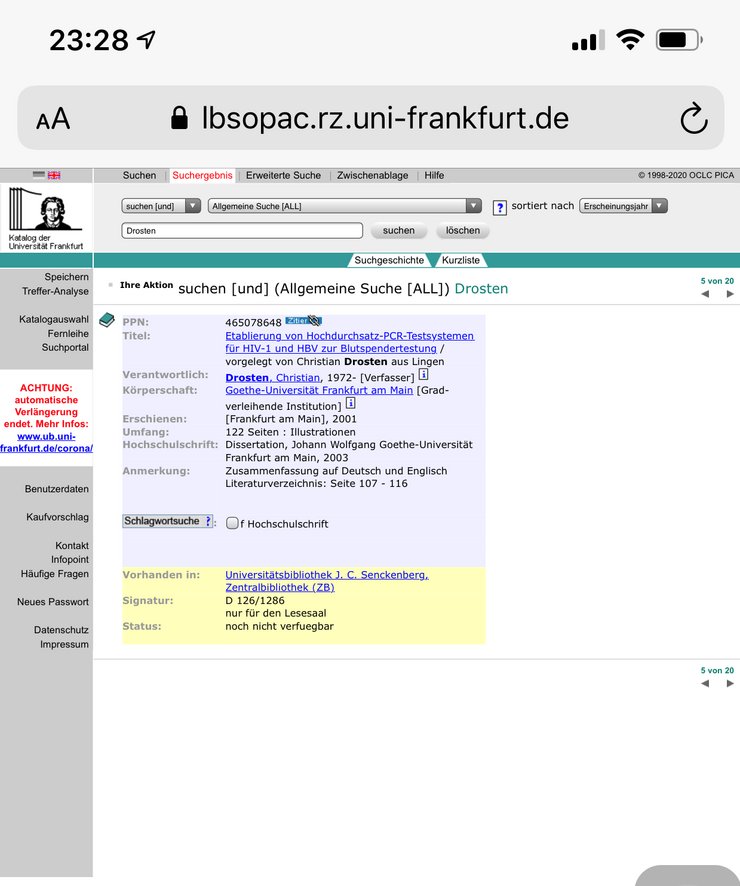Tap the Safari address bar URL lbsopac.rz.uni-frankfurt.de
The width and height of the screenshot is (740, 886).
(385, 118)
